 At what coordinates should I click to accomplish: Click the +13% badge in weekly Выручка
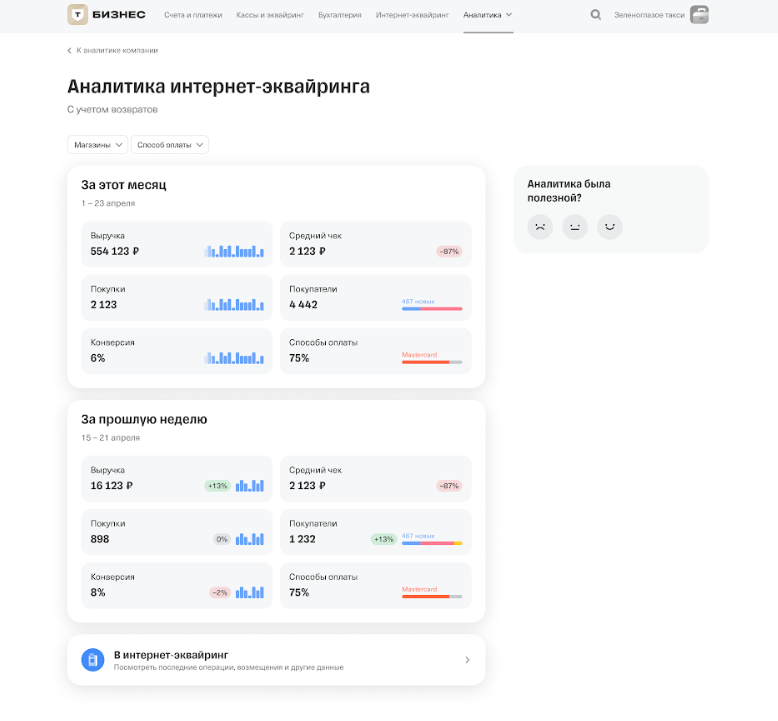click(x=217, y=486)
